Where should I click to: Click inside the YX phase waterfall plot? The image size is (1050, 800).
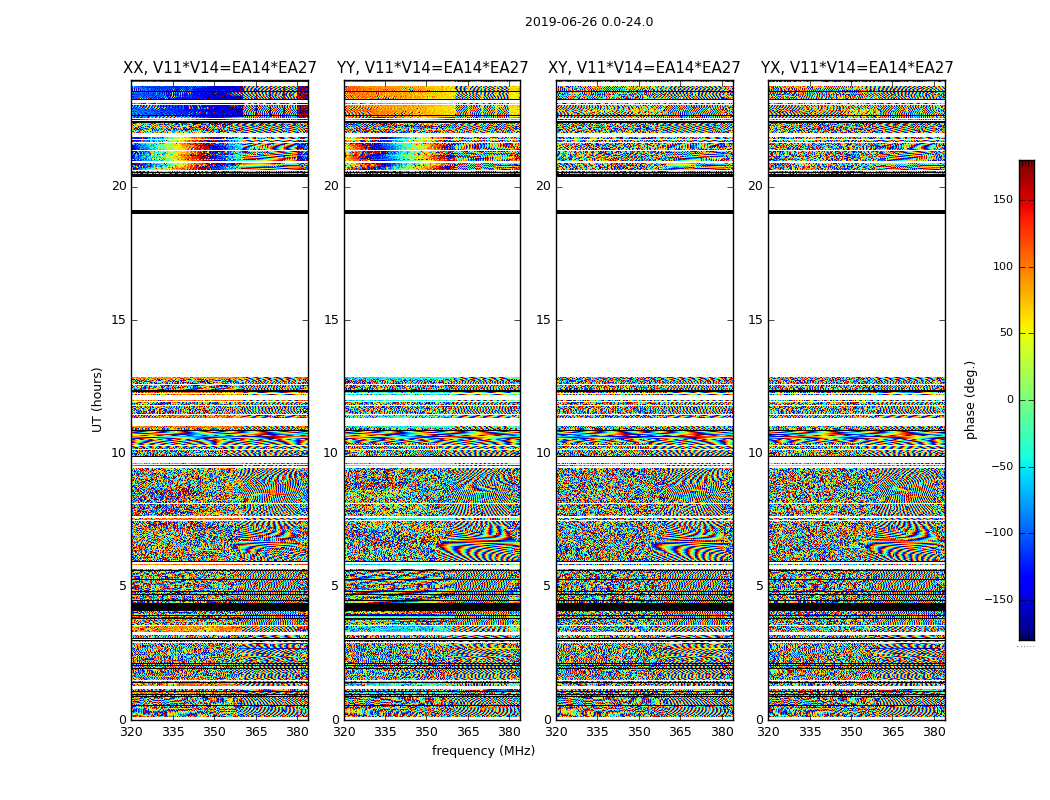click(x=856, y=400)
